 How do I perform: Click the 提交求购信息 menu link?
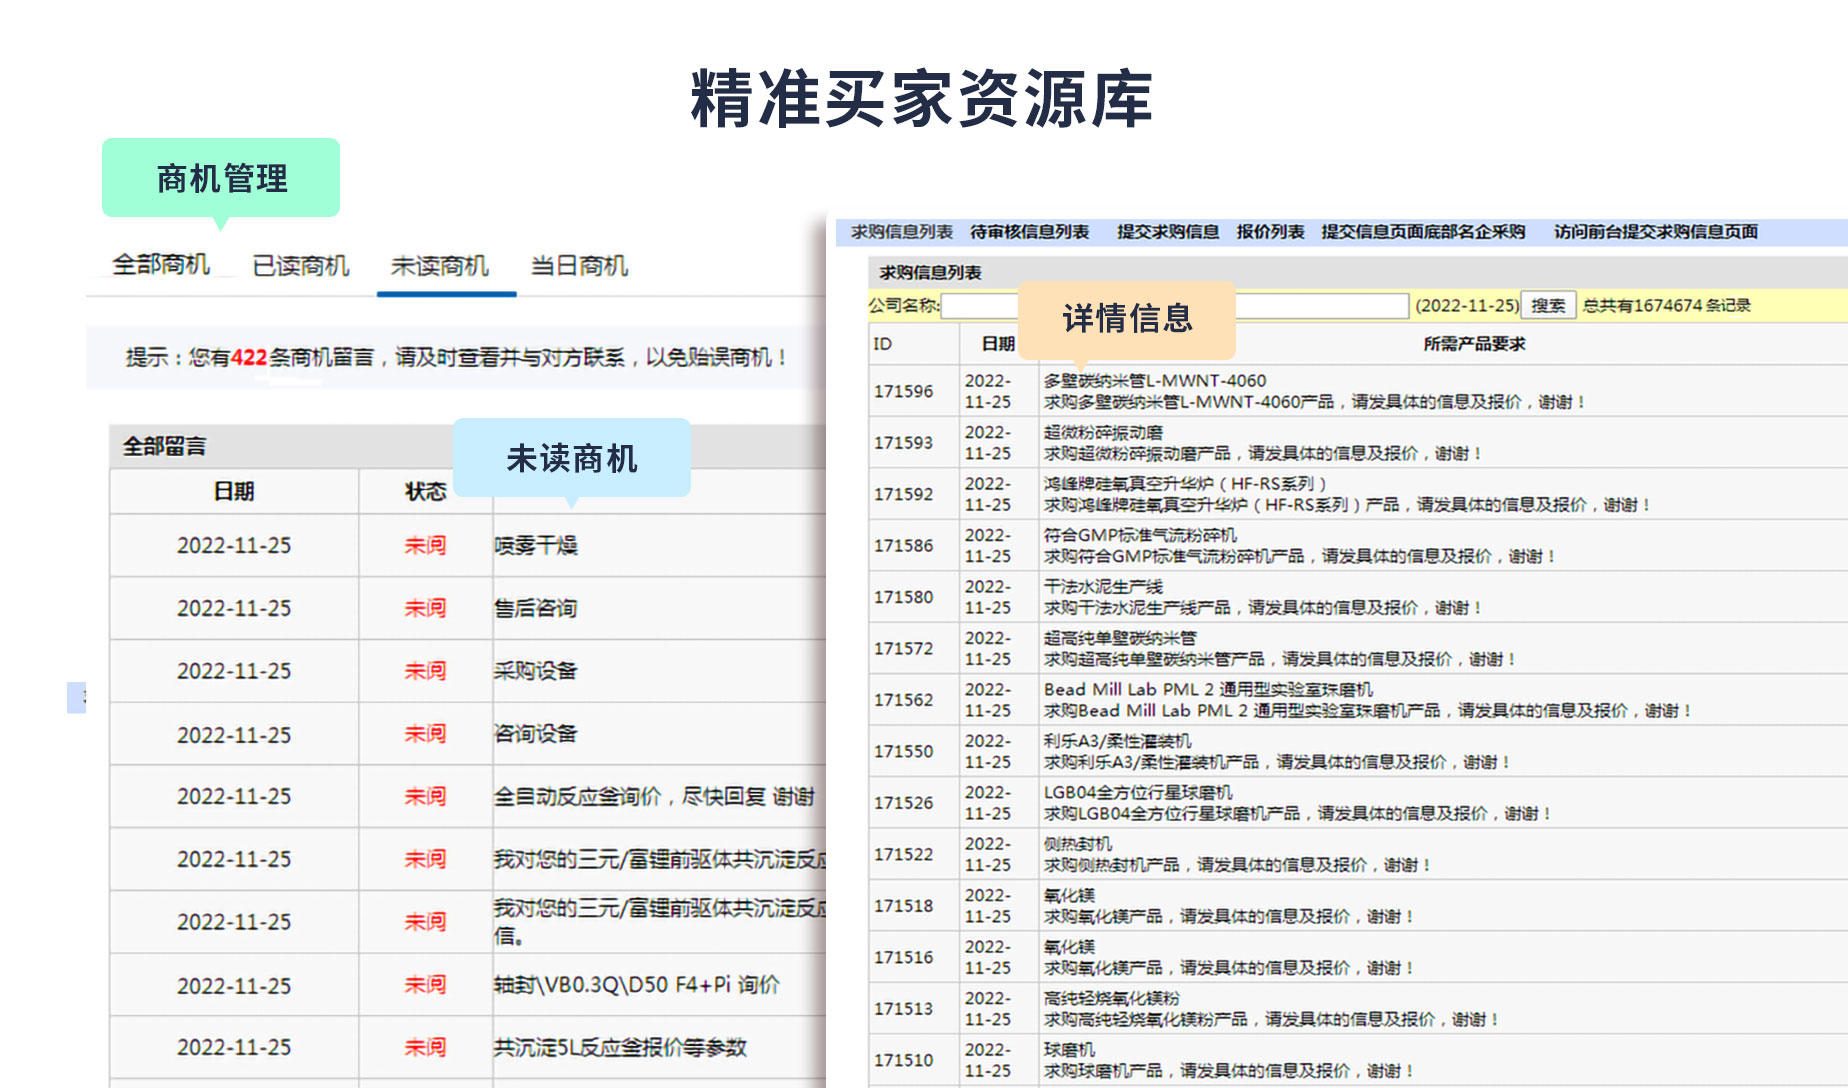[x=1167, y=232]
